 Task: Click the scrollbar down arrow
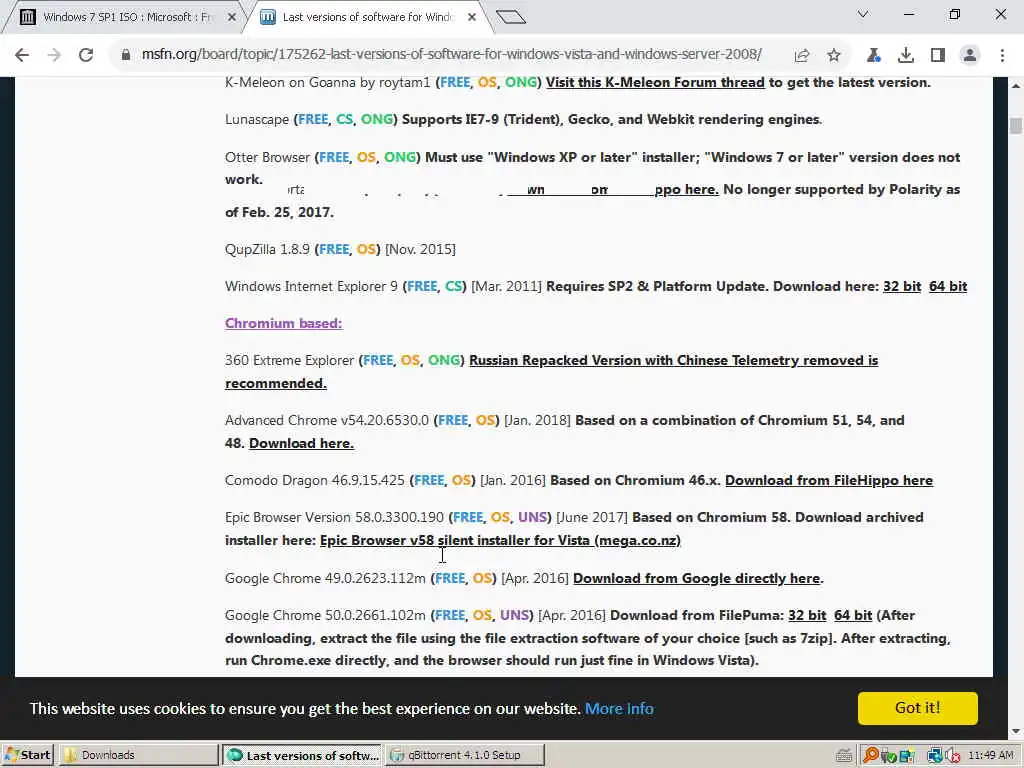1016,732
